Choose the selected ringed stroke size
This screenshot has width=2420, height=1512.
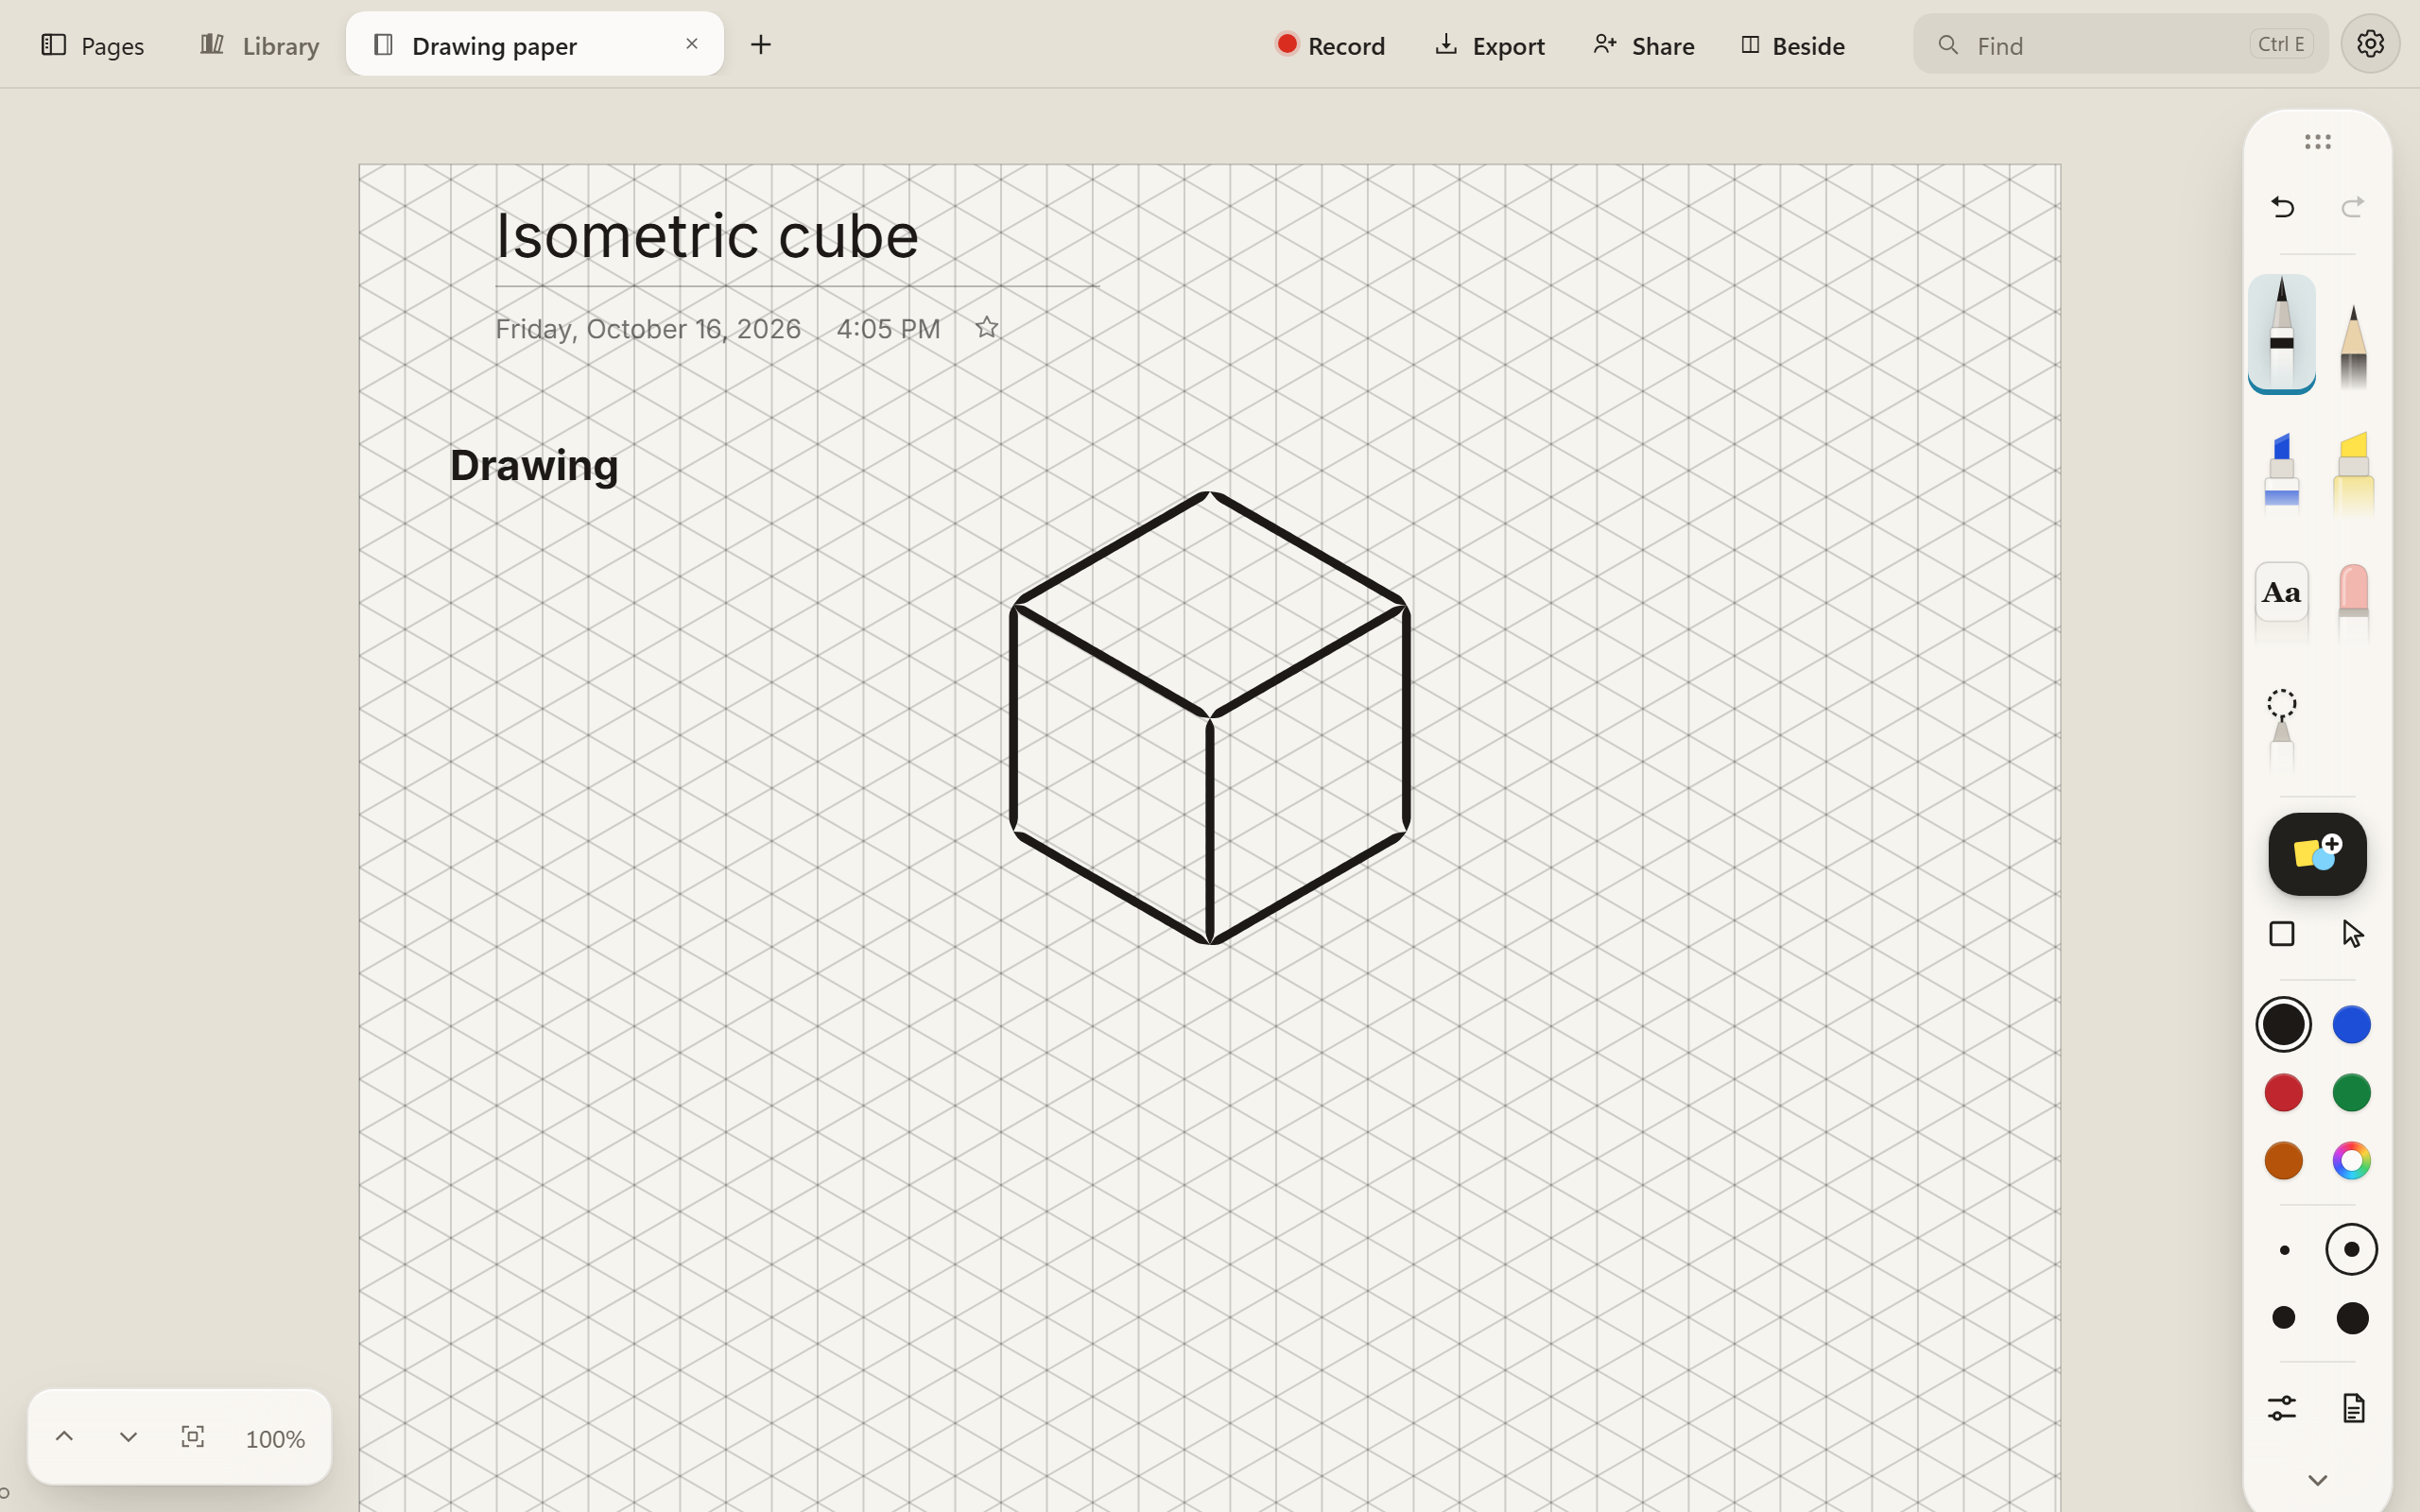[x=2351, y=1250]
